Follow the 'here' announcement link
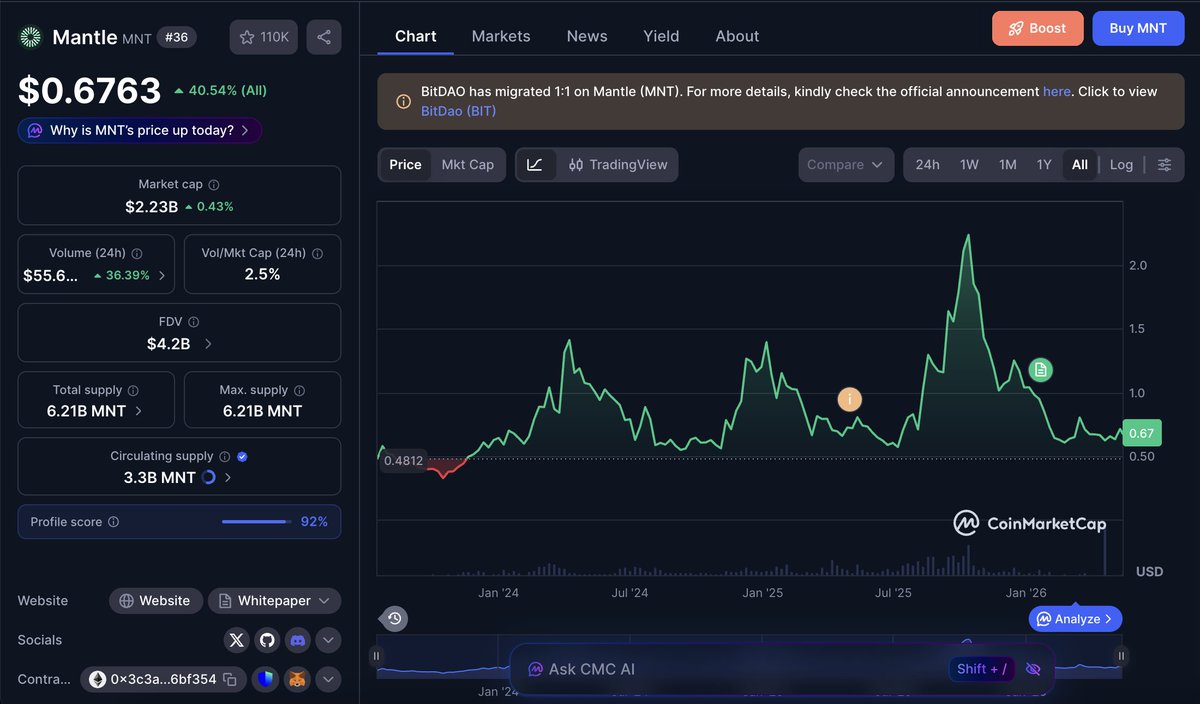The width and height of the screenshot is (1200, 704). point(1057,91)
